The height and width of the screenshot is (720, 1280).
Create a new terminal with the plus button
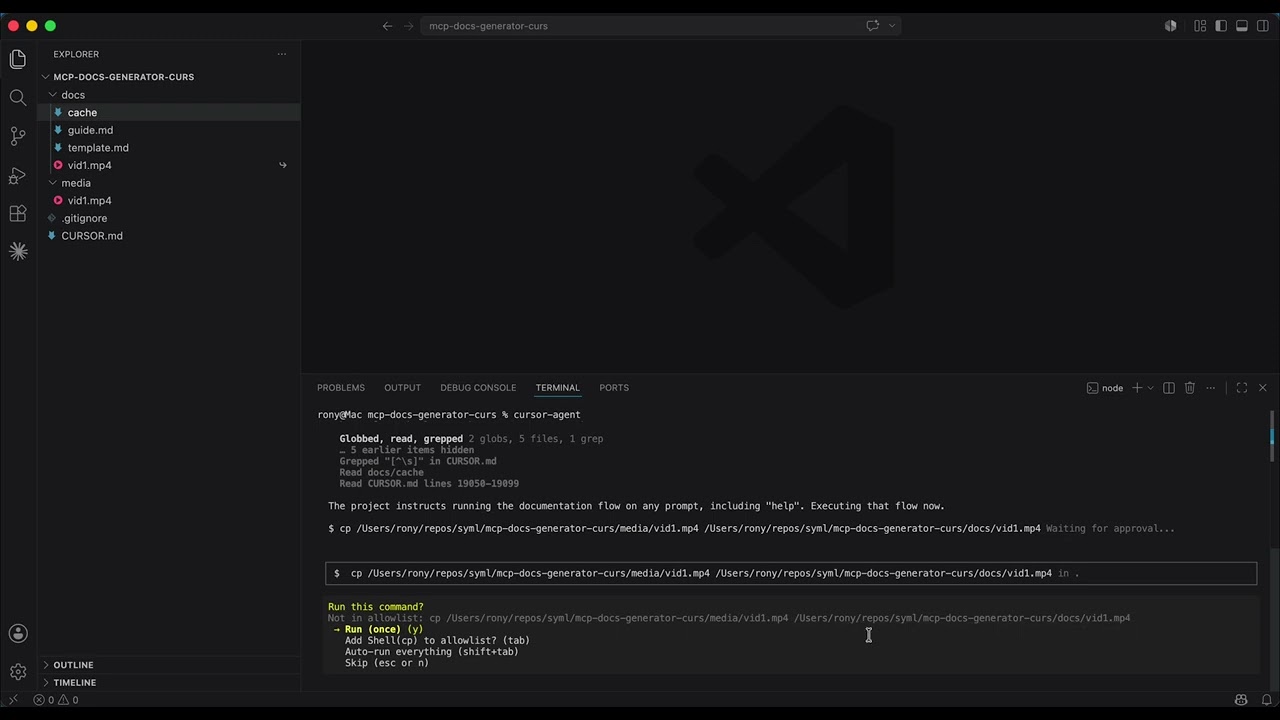(x=1137, y=388)
